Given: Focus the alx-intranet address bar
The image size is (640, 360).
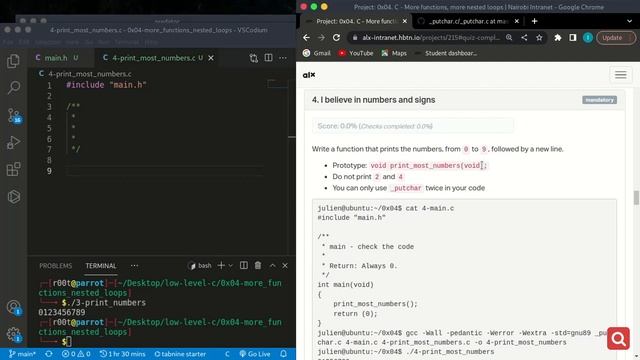Looking at the screenshot, I should (431, 38).
